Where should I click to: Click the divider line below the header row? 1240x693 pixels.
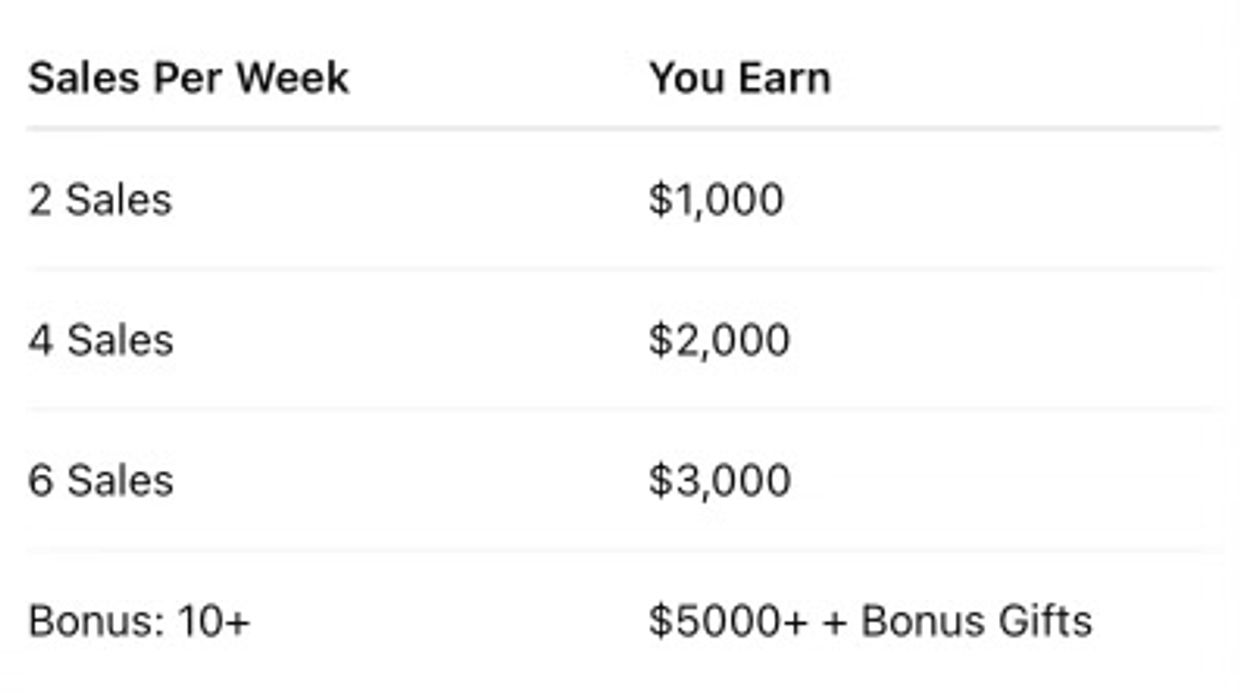622,129
